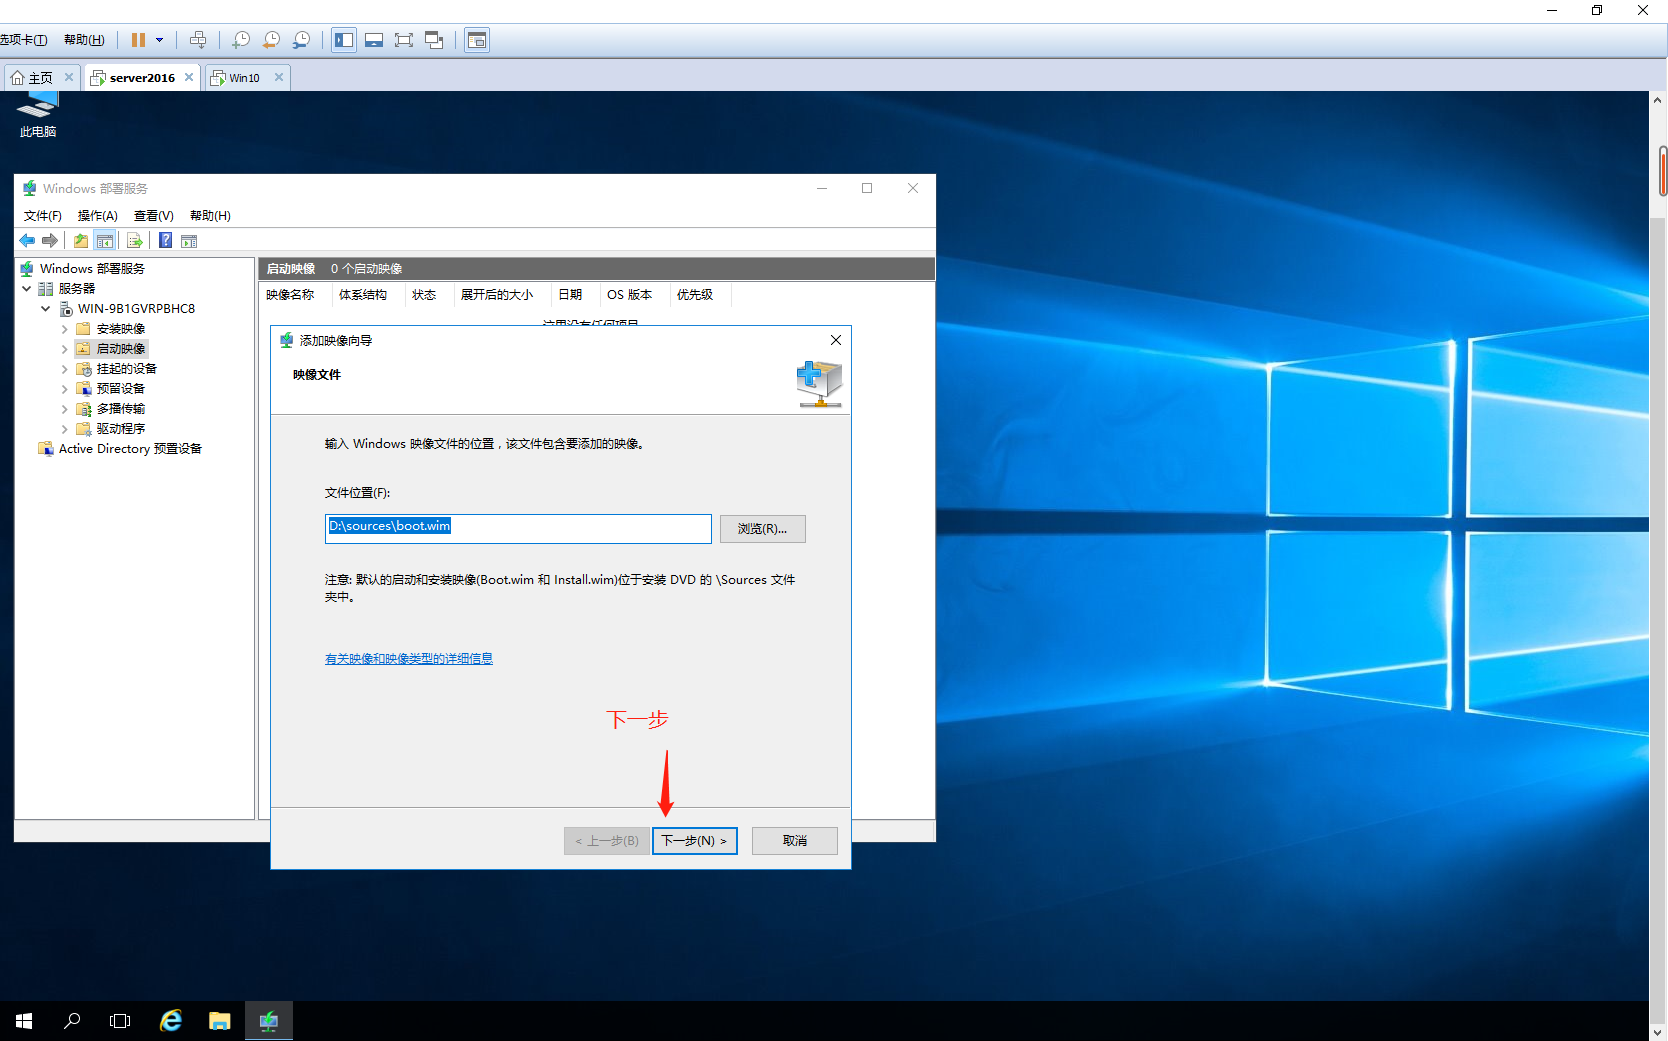The width and height of the screenshot is (1668, 1041).
Task: Open link 有关映像和映像类型的详细信息
Action: (x=409, y=658)
